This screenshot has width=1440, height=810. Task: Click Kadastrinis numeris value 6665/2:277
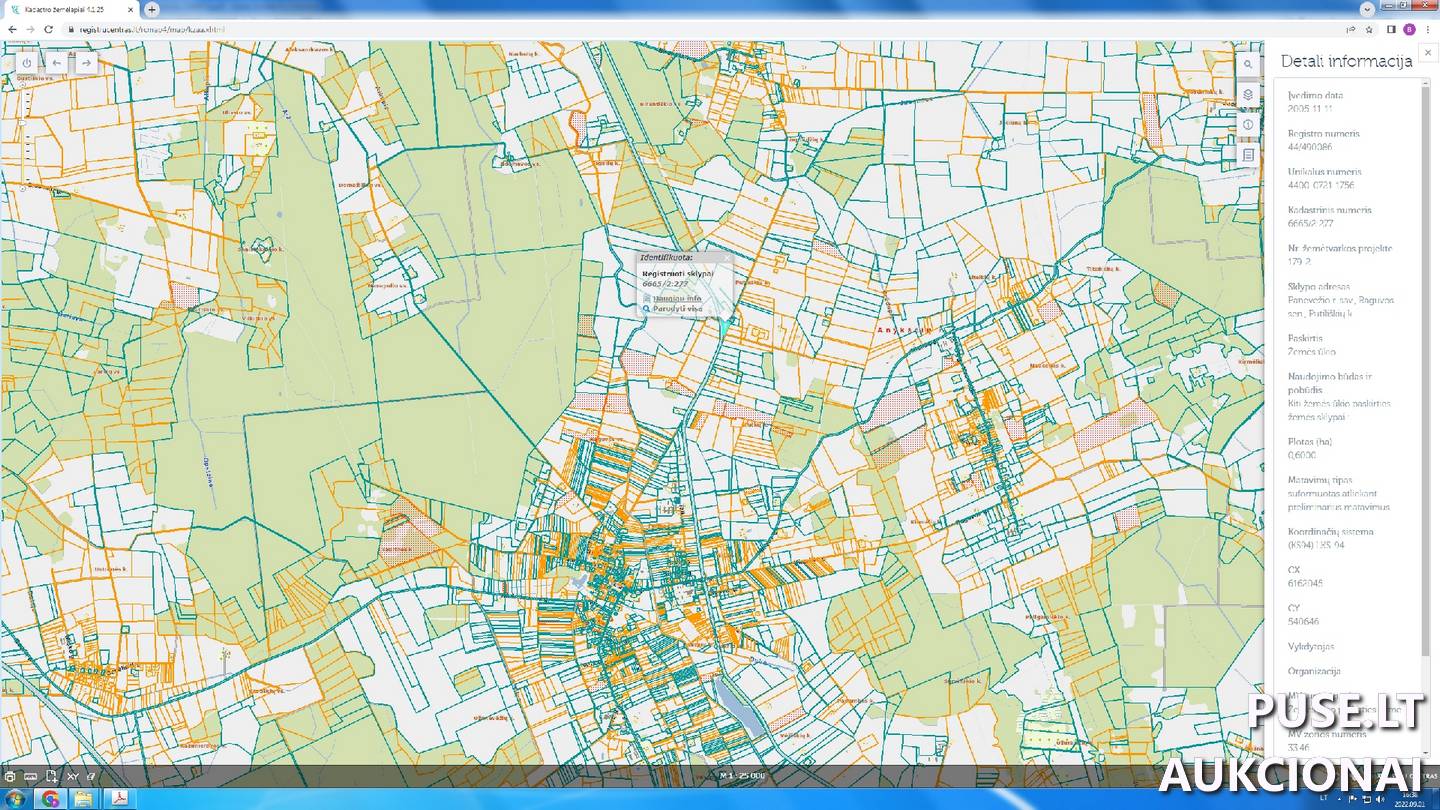[1311, 223]
